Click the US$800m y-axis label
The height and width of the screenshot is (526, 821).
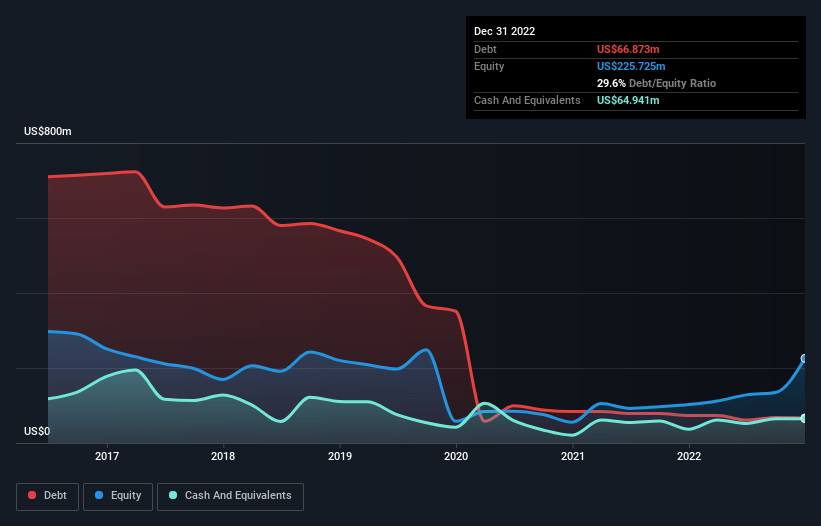point(48,131)
